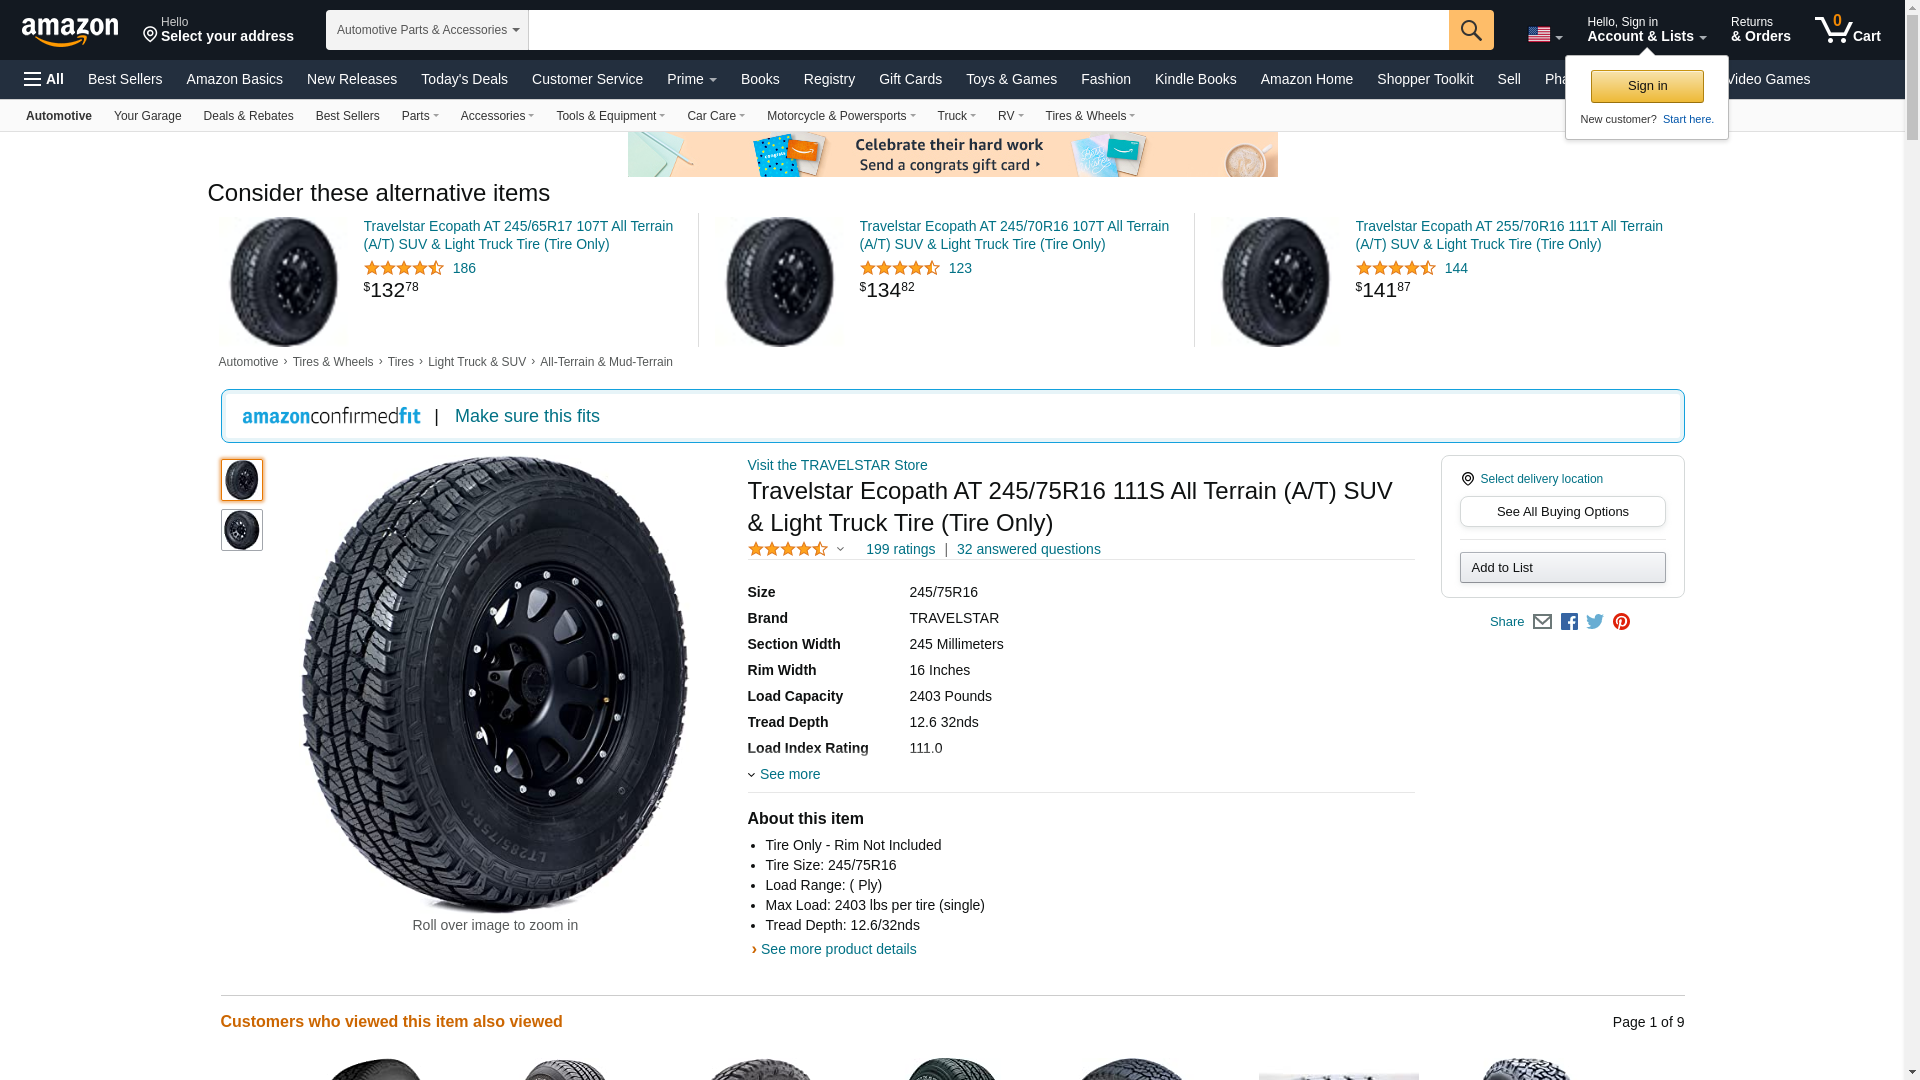The height and width of the screenshot is (1080, 1920).
Task: Open Automotive Parts & Accessories search category dropdown
Action: [x=427, y=30]
